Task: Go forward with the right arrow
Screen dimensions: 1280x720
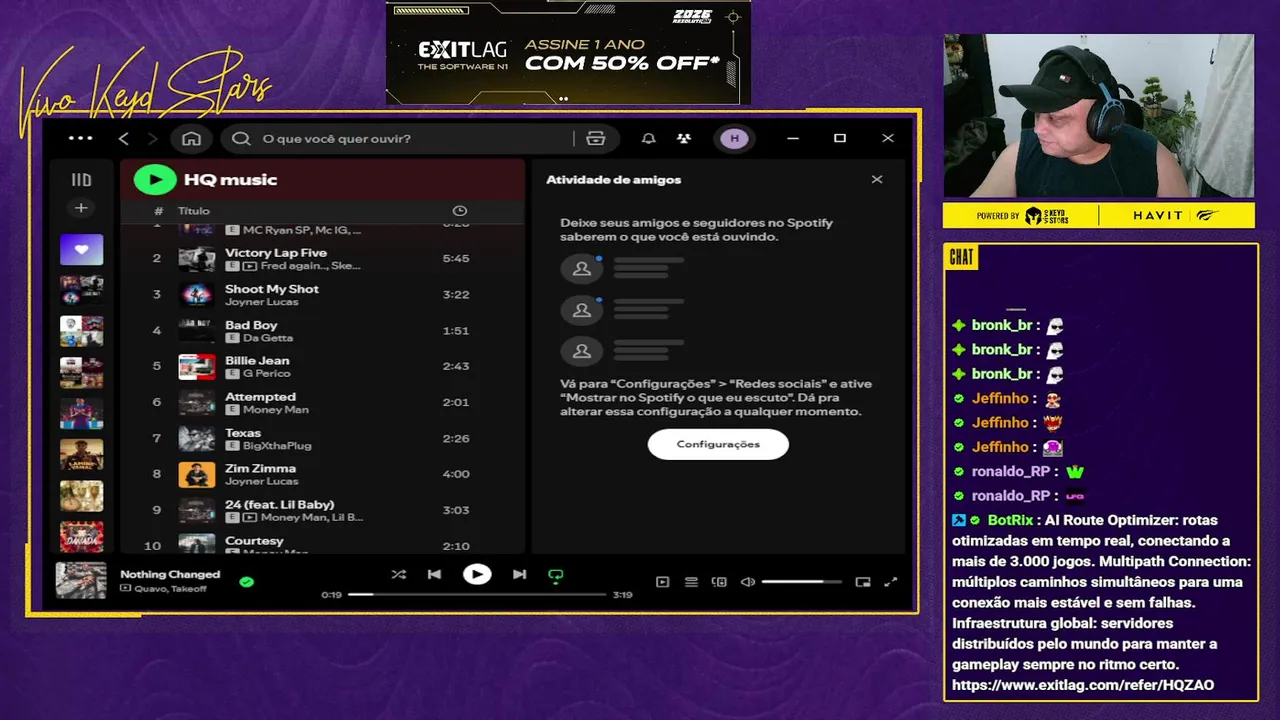Action: coord(152,139)
